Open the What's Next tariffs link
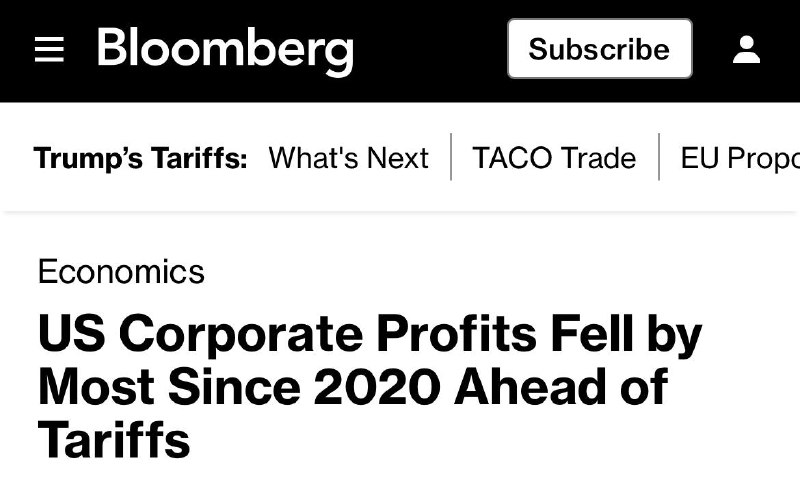This screenshot has height=495, width=800. pos(348,158)
